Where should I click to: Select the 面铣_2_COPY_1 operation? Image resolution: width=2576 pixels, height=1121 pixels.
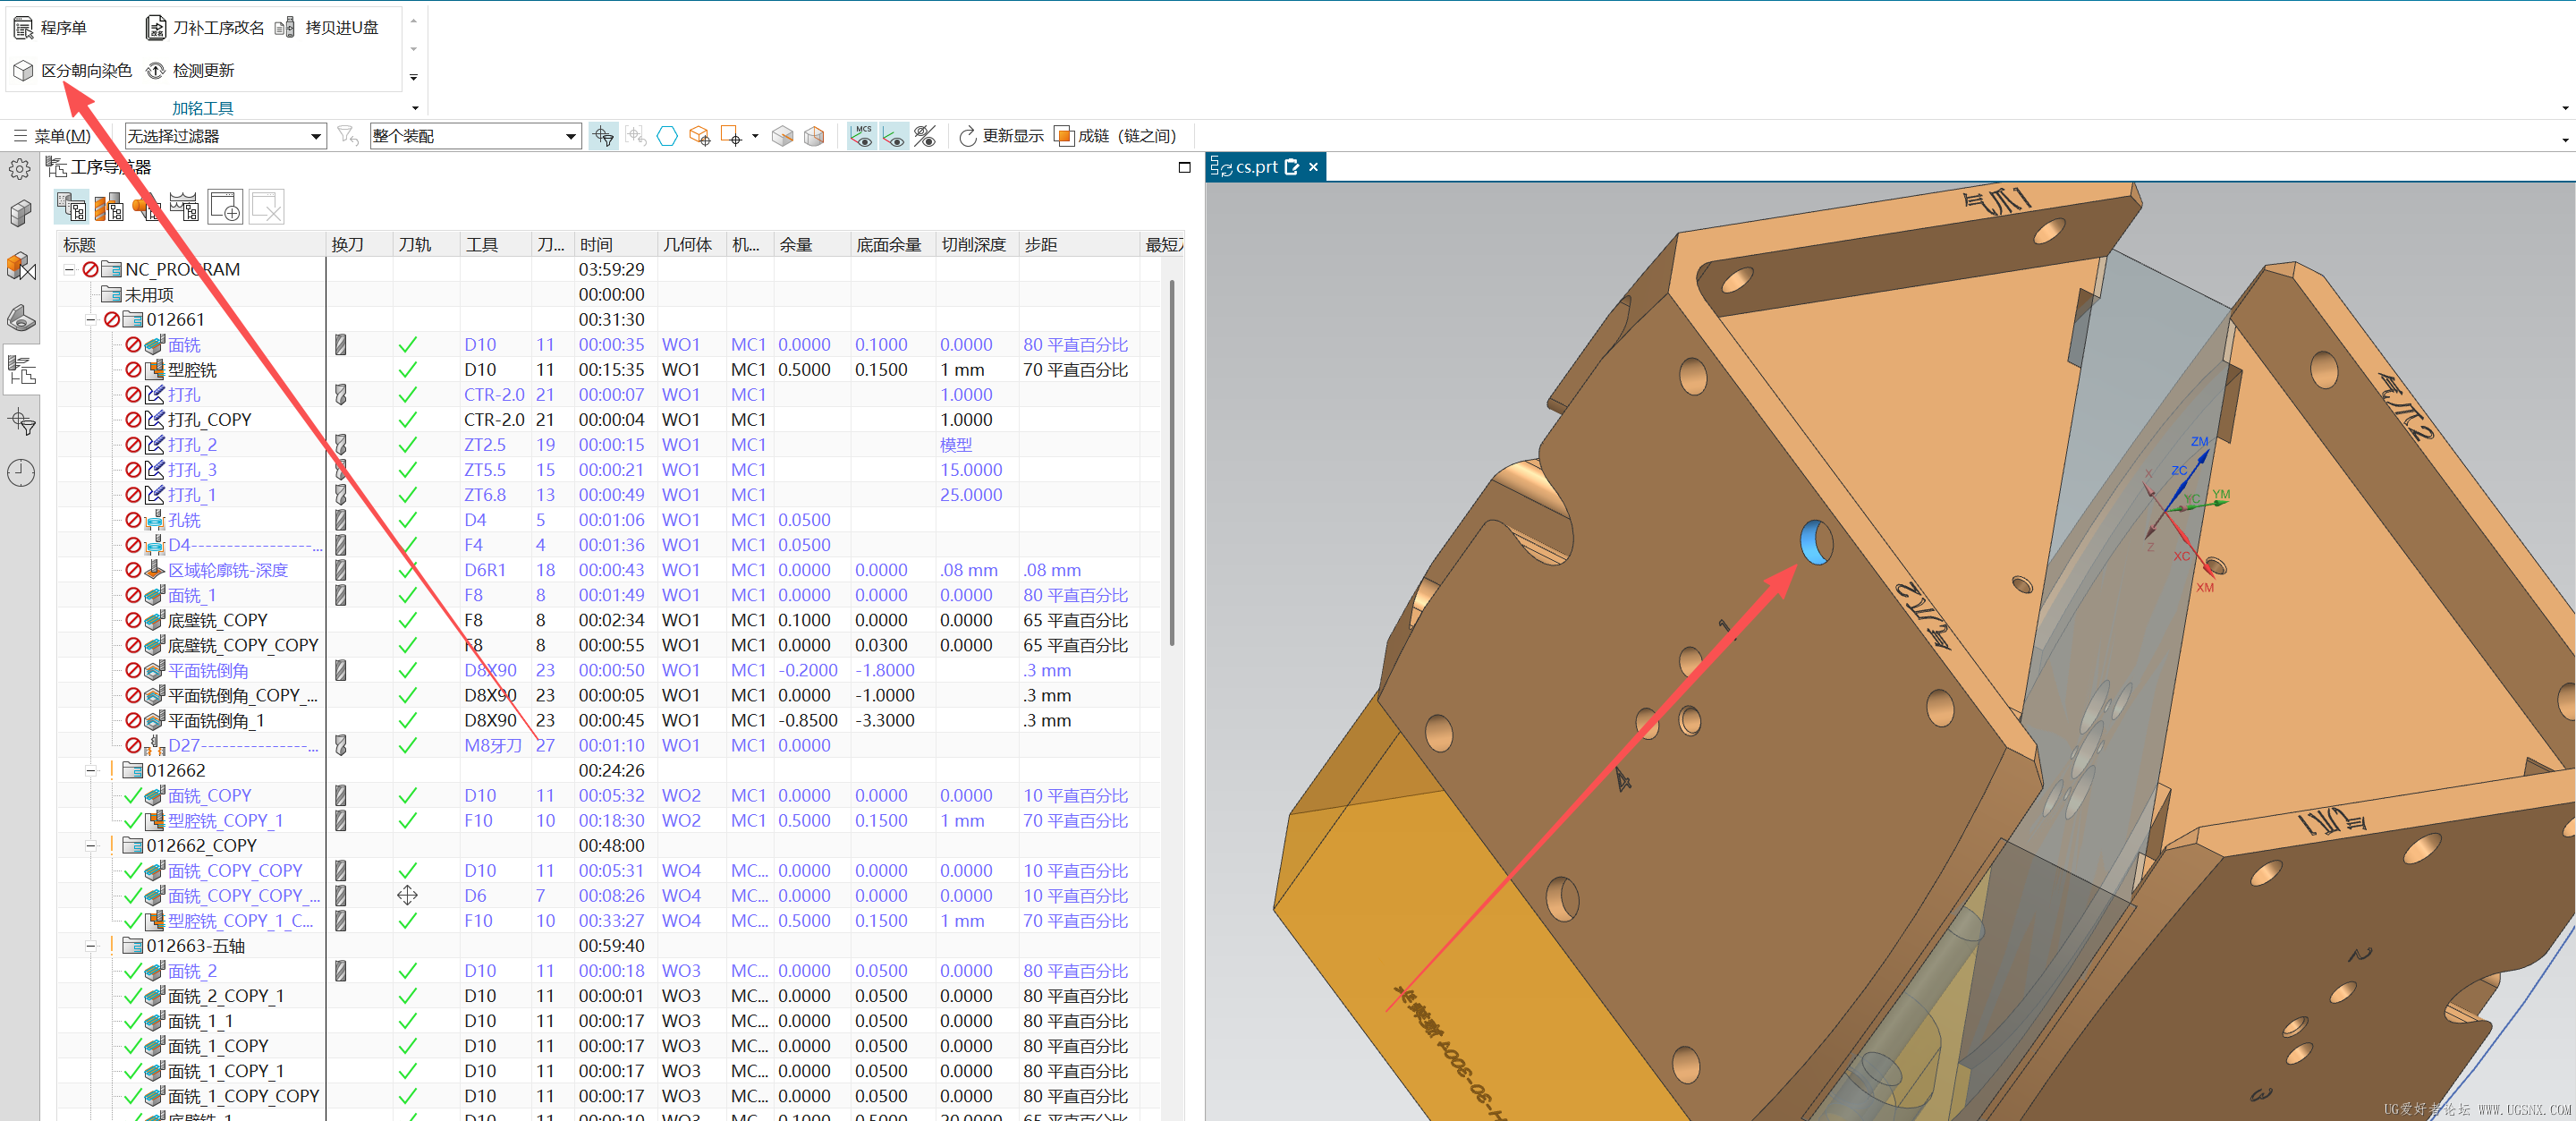pyautogui.click(x=226, y=996)
